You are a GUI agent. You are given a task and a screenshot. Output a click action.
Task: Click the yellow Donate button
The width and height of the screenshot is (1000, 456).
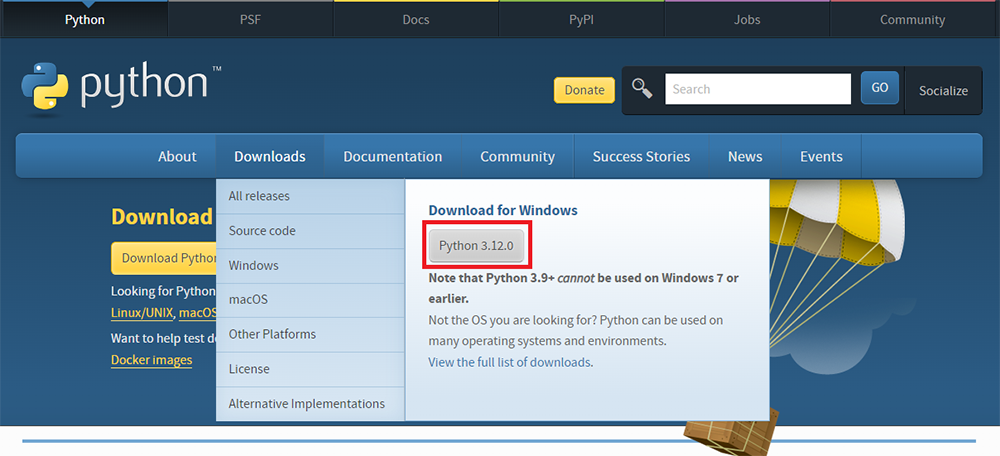pyautogui.click(x=584, y=90)
